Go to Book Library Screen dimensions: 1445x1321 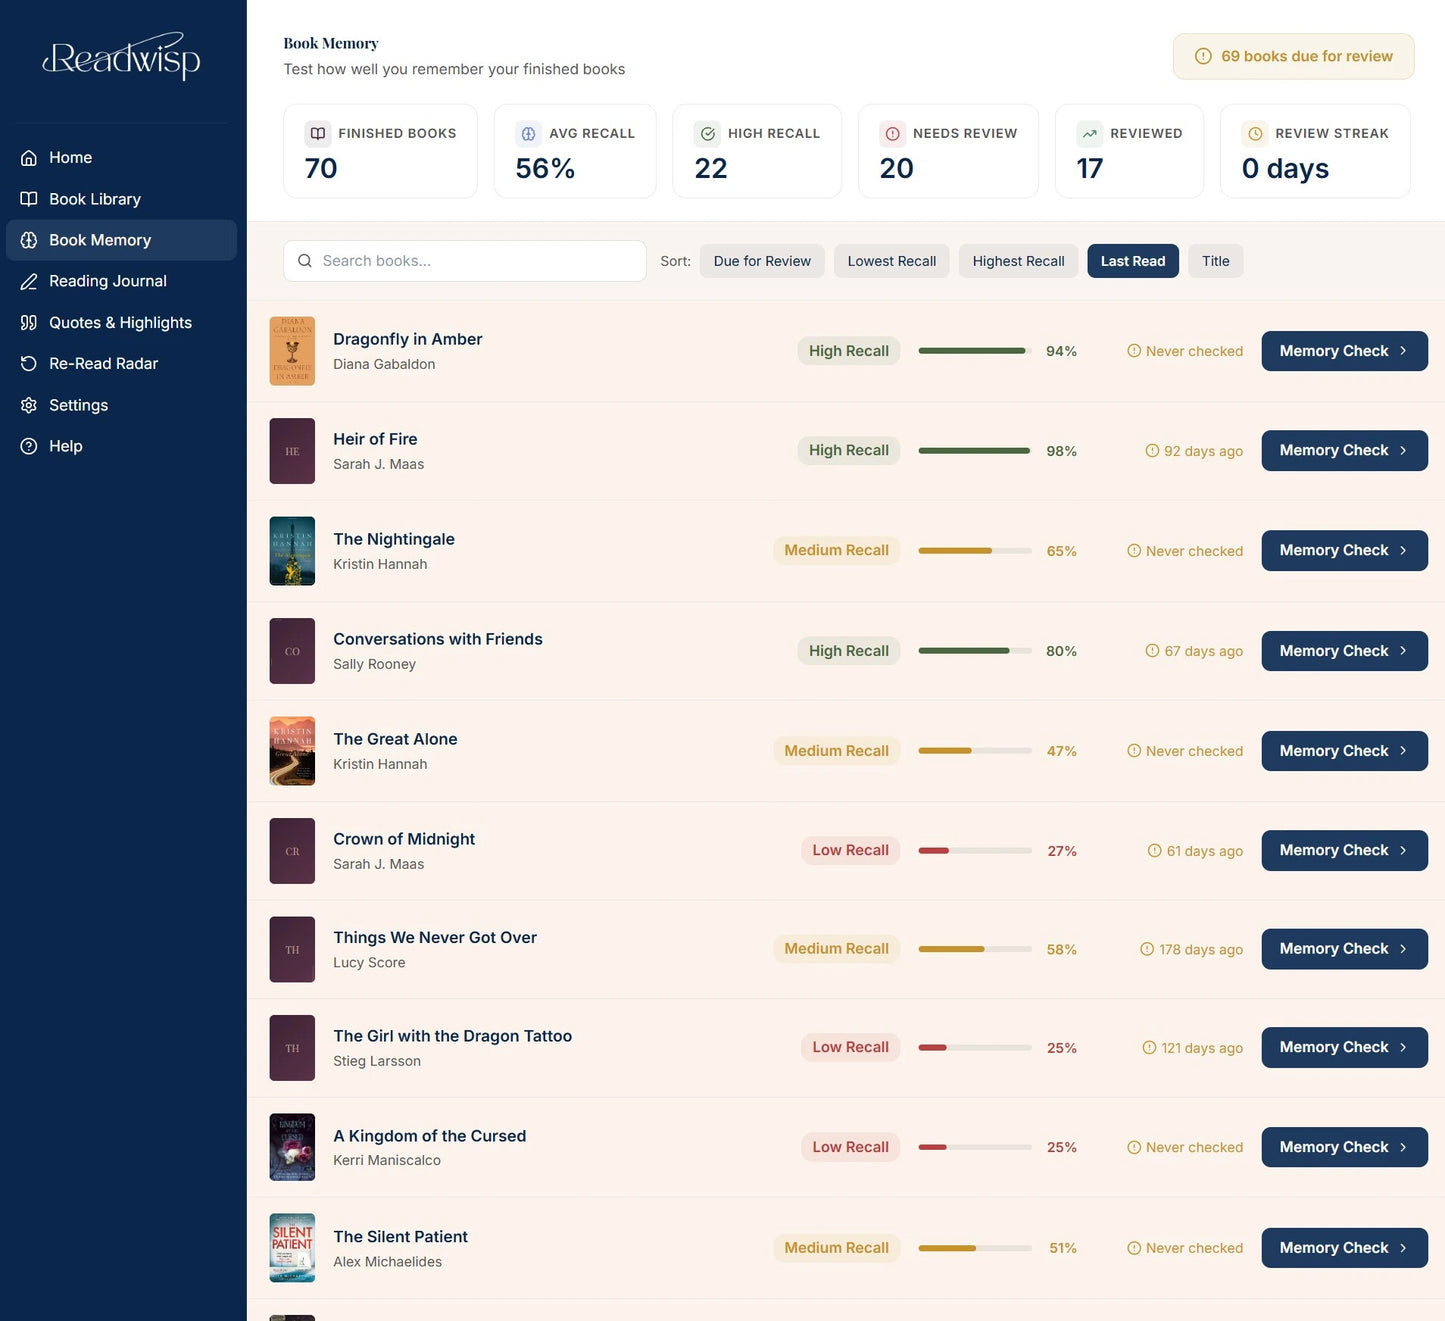click(x=121, y=199)
